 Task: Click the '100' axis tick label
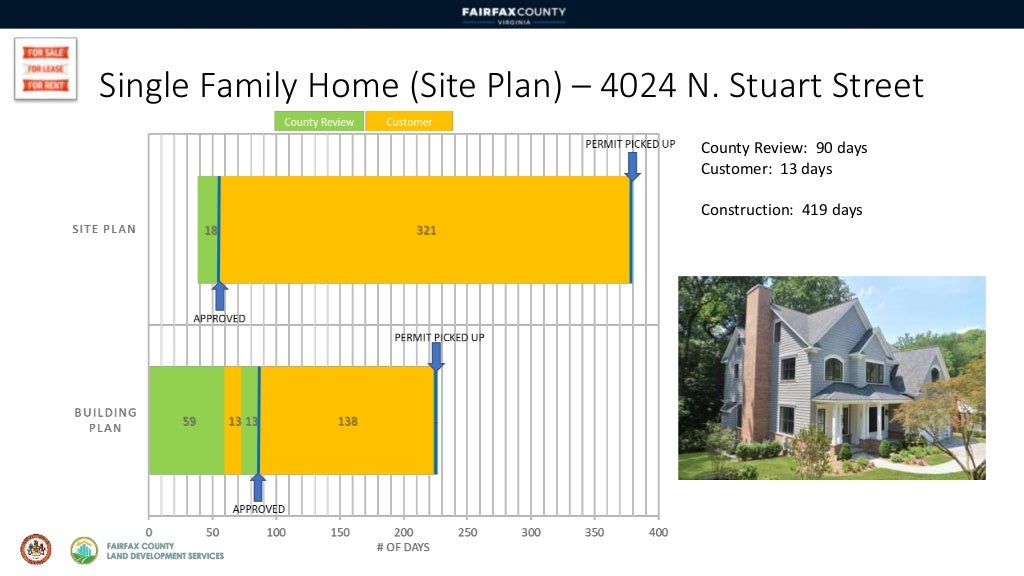coord(276,532)
